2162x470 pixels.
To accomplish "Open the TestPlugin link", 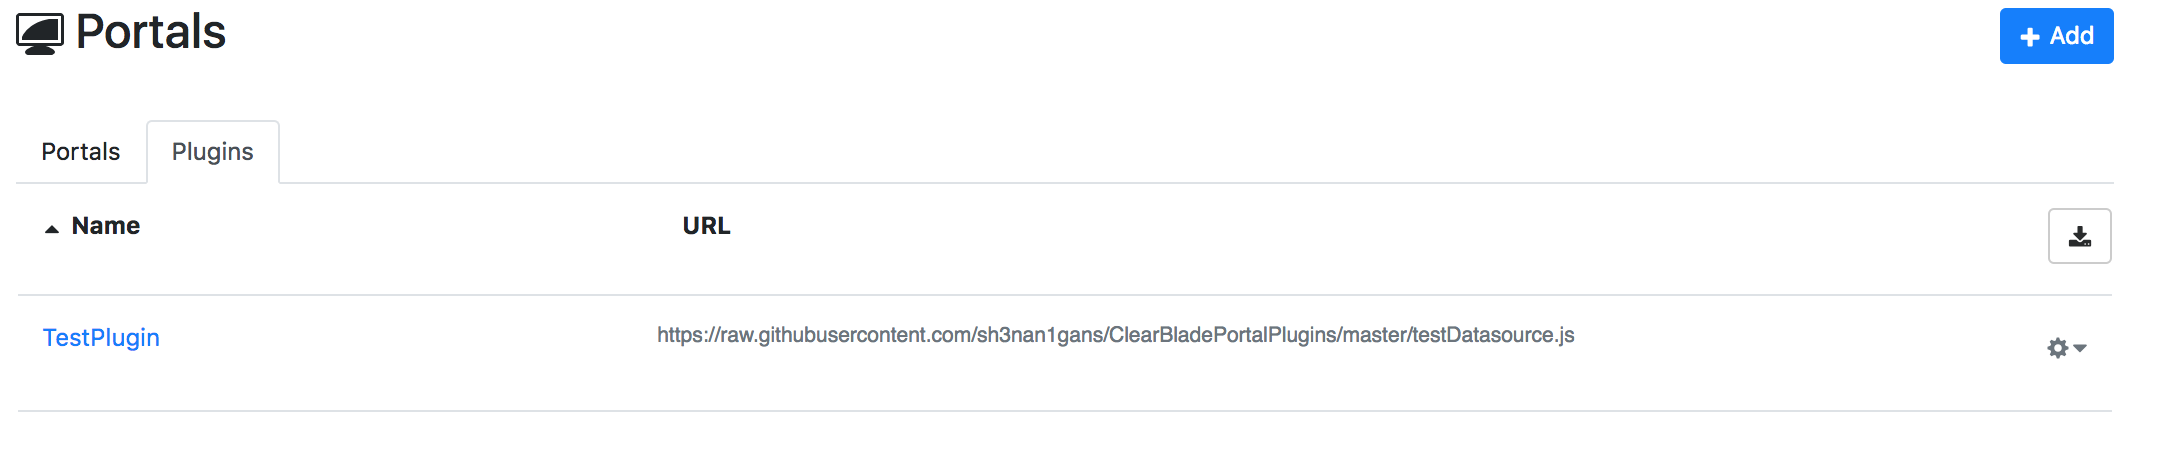I will (x=101, y=338).
